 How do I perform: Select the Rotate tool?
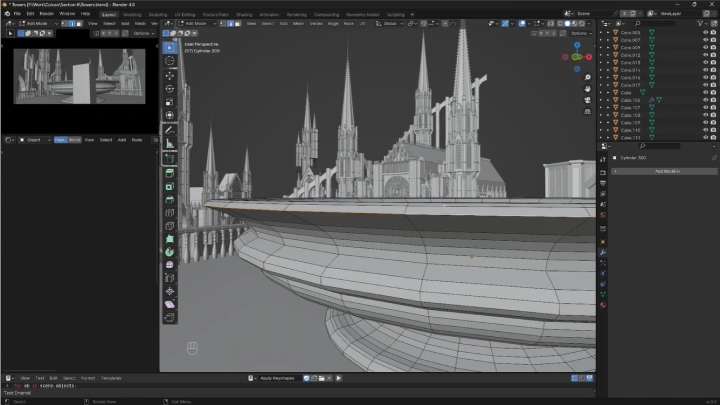(x=169, y=89)
